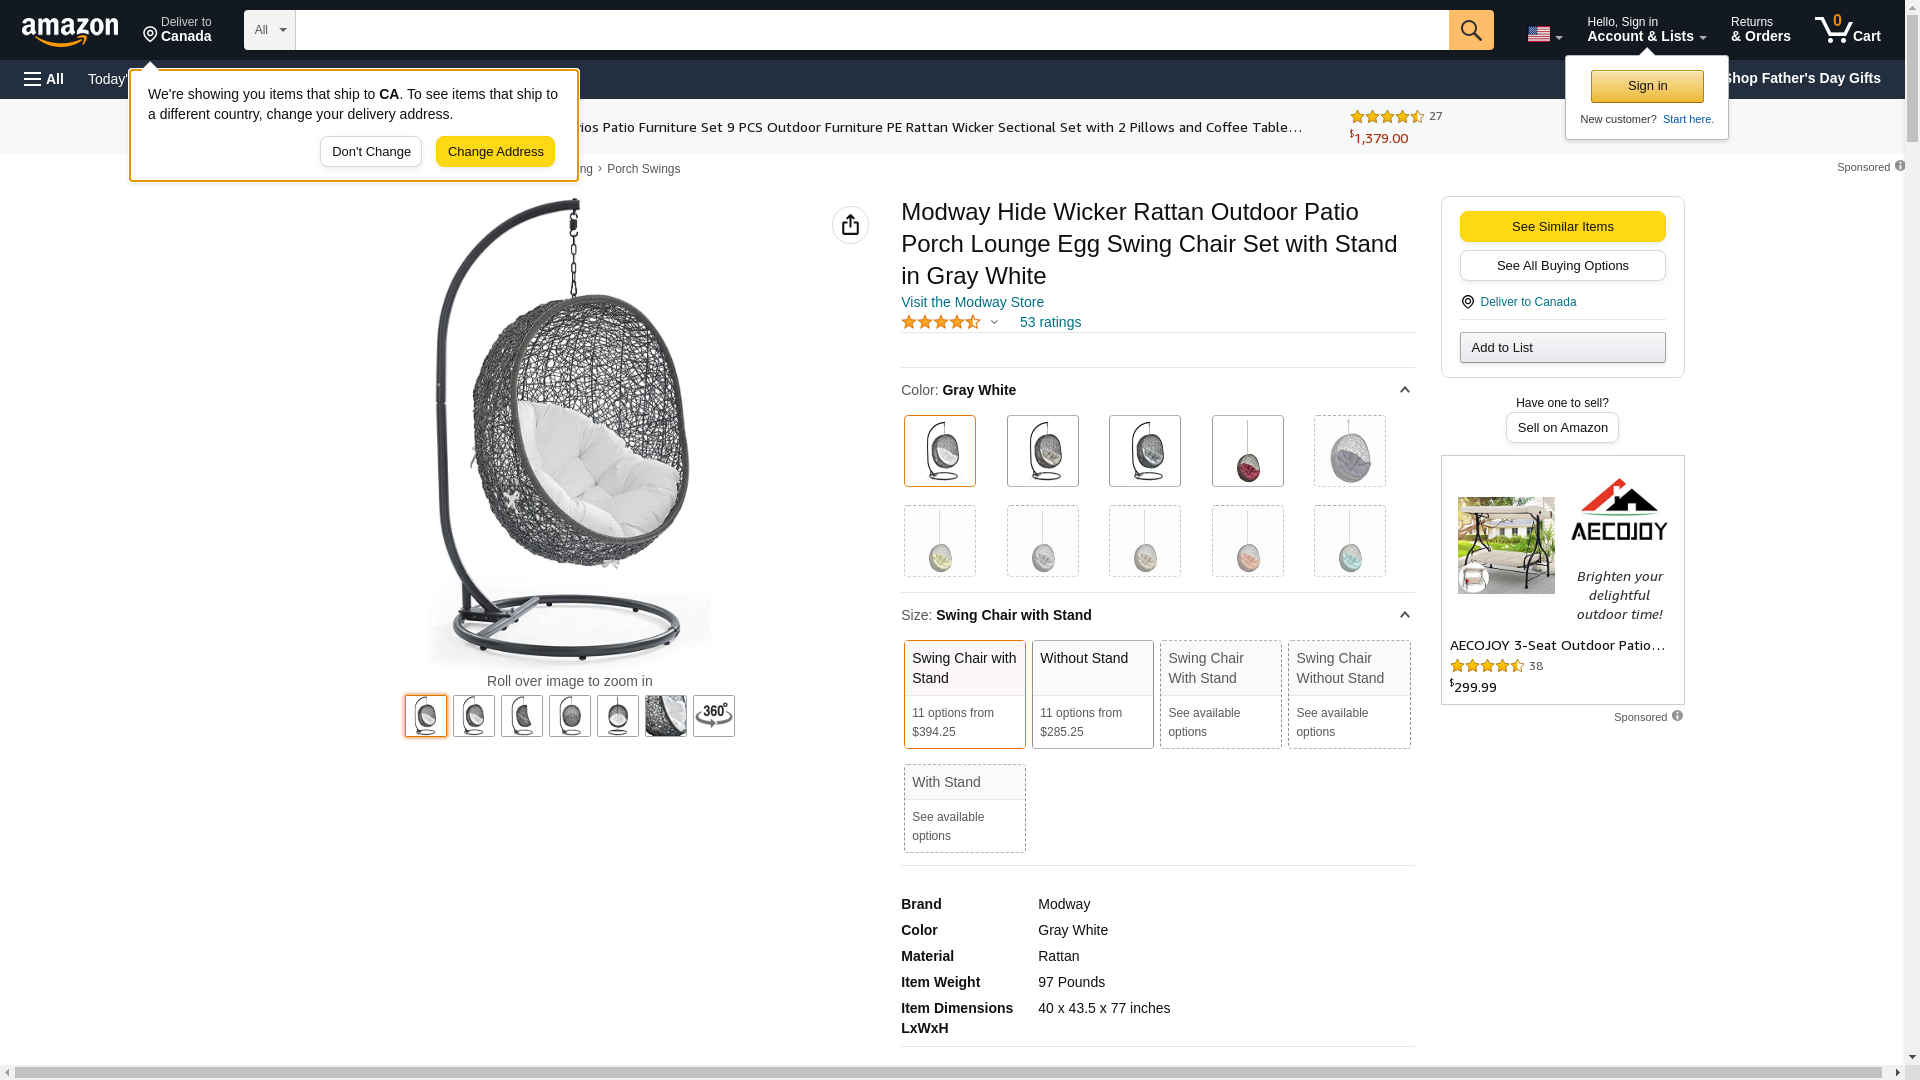Screen dimensions: 1920x1080
Task: Collapse the Size section chevron
Action: tap(1404, 615)
